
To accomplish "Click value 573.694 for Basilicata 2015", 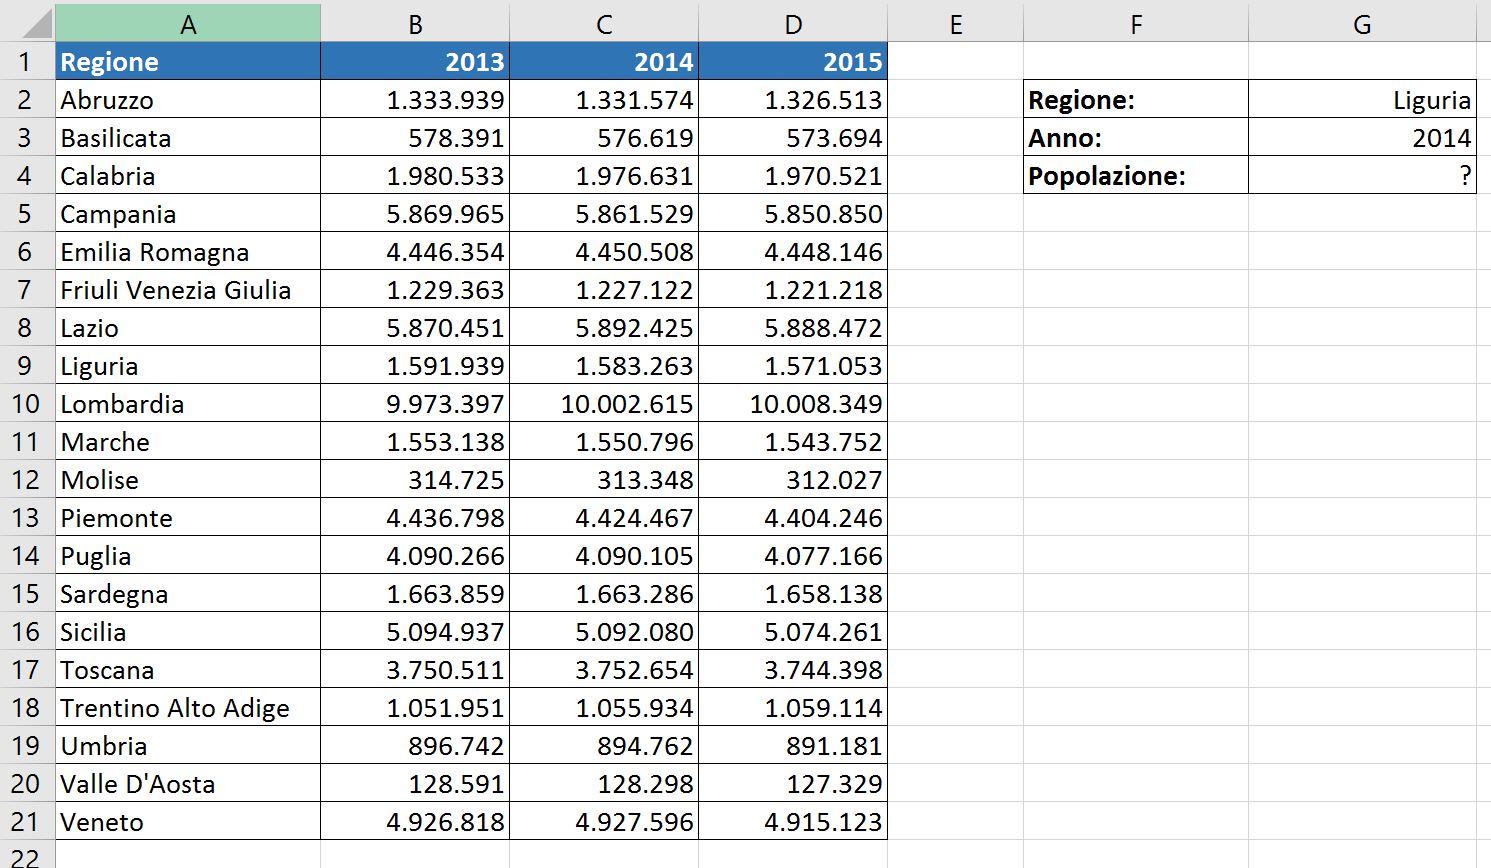I will [x=793, y=138].
